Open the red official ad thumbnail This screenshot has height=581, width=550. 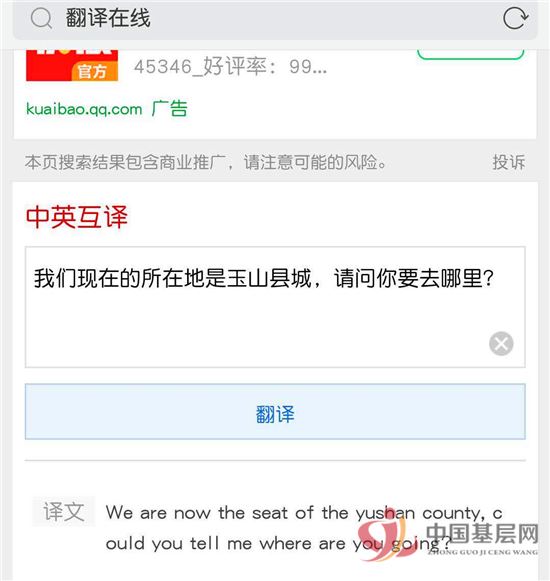72,65
